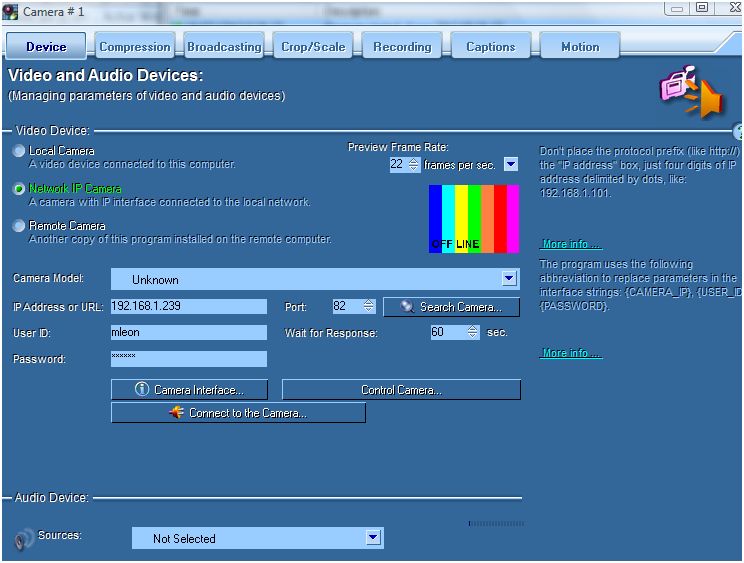Viewport: 744px width, 563px height.
Task: Open the Motion tab
Action: (x=580, y=46)
